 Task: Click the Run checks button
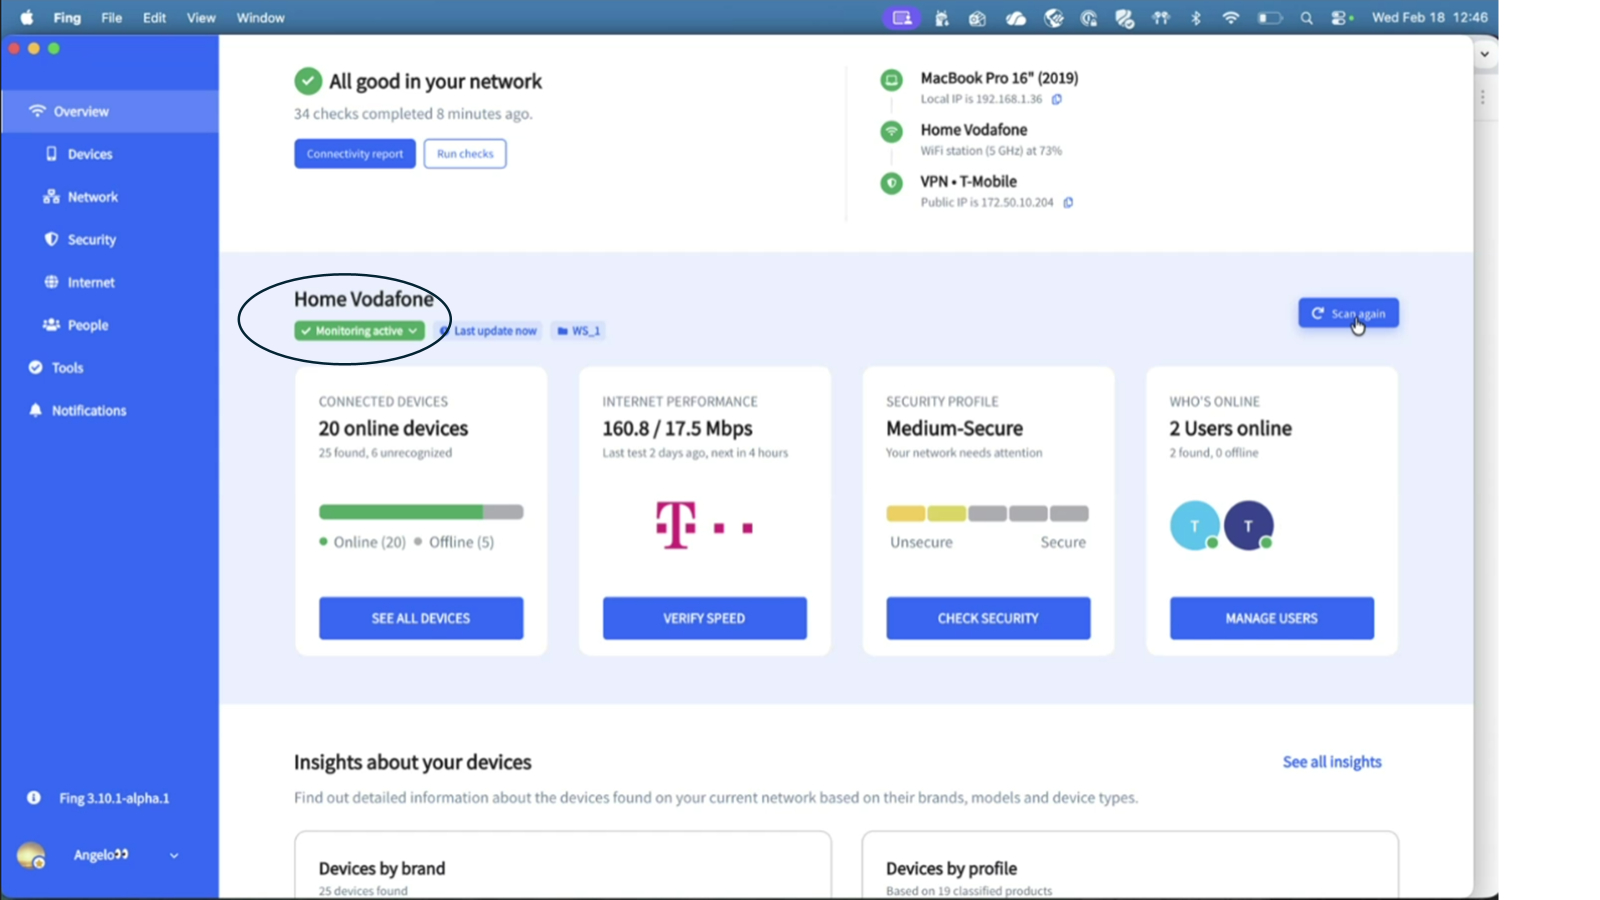[465, 154]
